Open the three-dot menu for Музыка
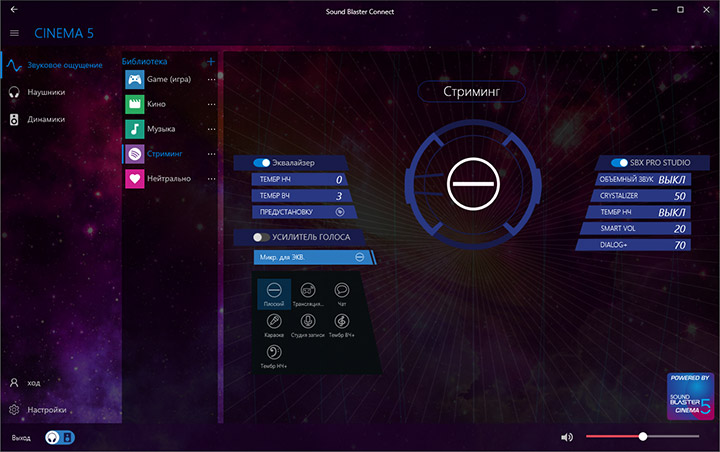Viewport: 720px width, 452px height. pos(211,129)
